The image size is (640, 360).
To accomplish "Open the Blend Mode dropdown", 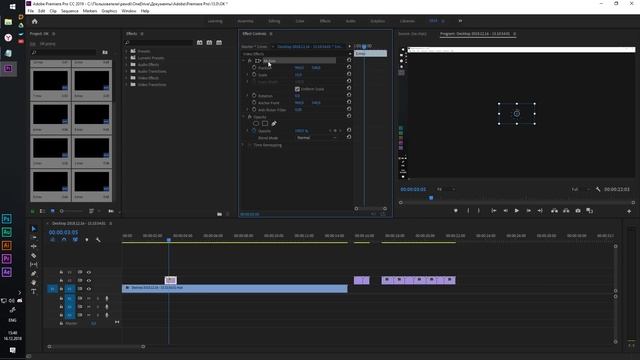I will click(317, 138).
